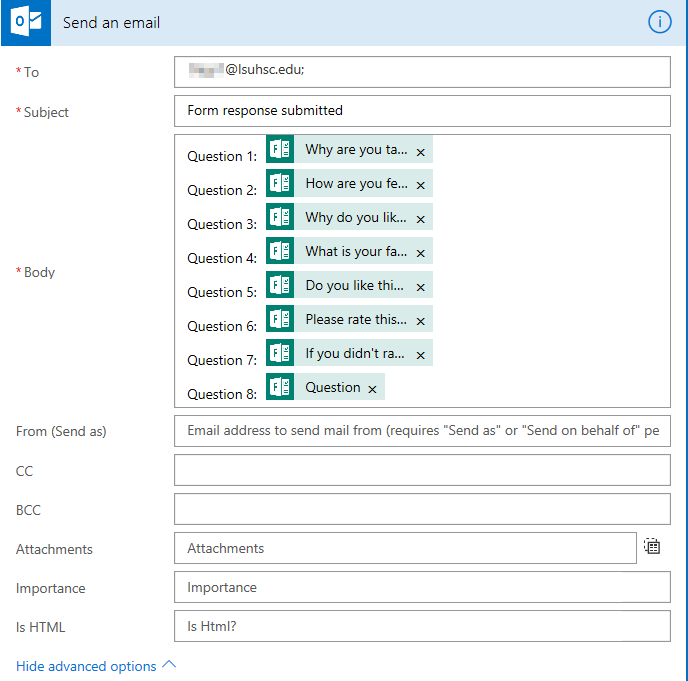Collapse with Hide advanced options link
This screenshot has height=681, width=688.
(95, 666)
